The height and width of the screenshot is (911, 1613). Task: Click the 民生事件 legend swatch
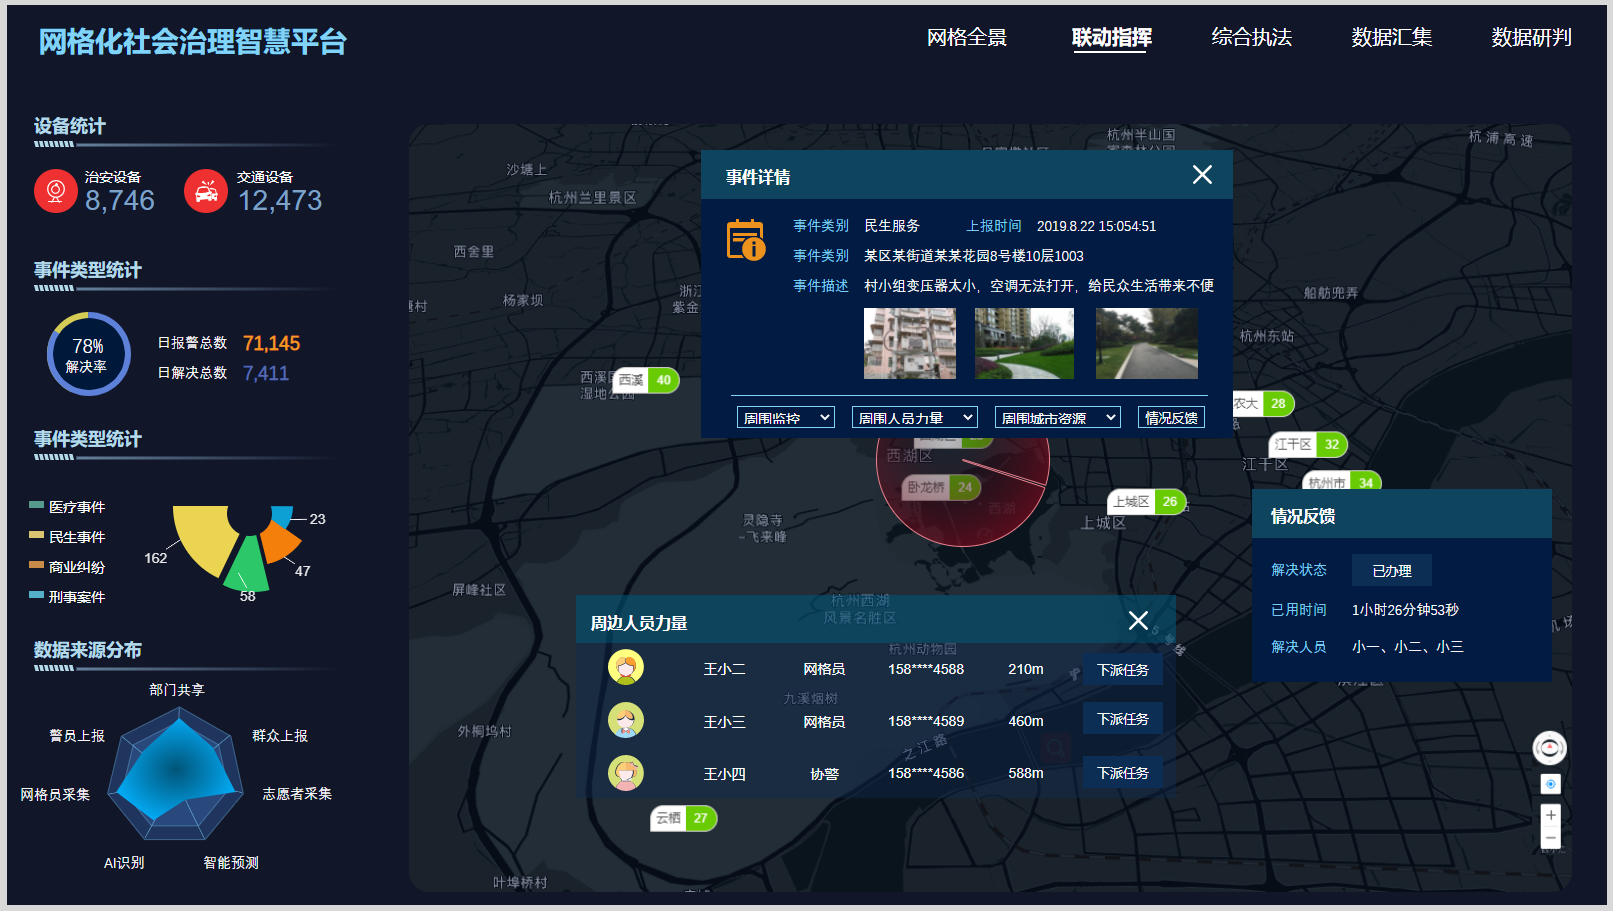pyautogui.click(x=37, y=535)
